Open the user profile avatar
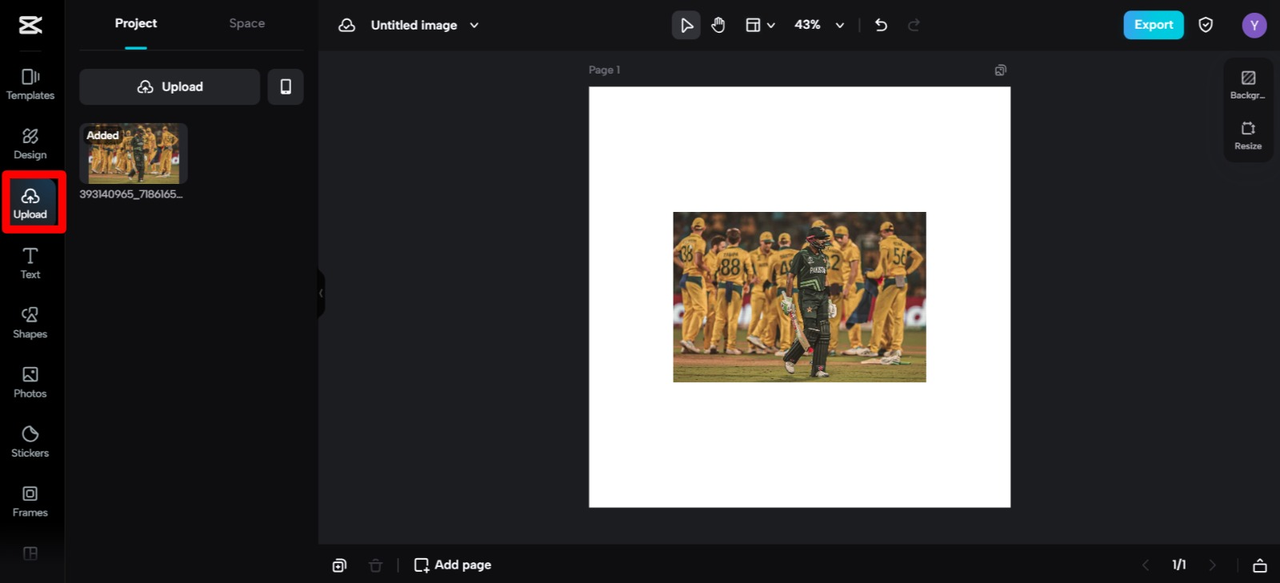1280x583 pixels. [x=1254, y=25]
